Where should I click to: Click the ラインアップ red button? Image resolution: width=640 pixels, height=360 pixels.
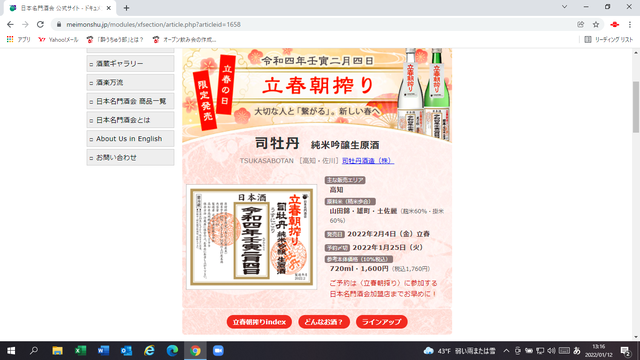pos(382,322)
